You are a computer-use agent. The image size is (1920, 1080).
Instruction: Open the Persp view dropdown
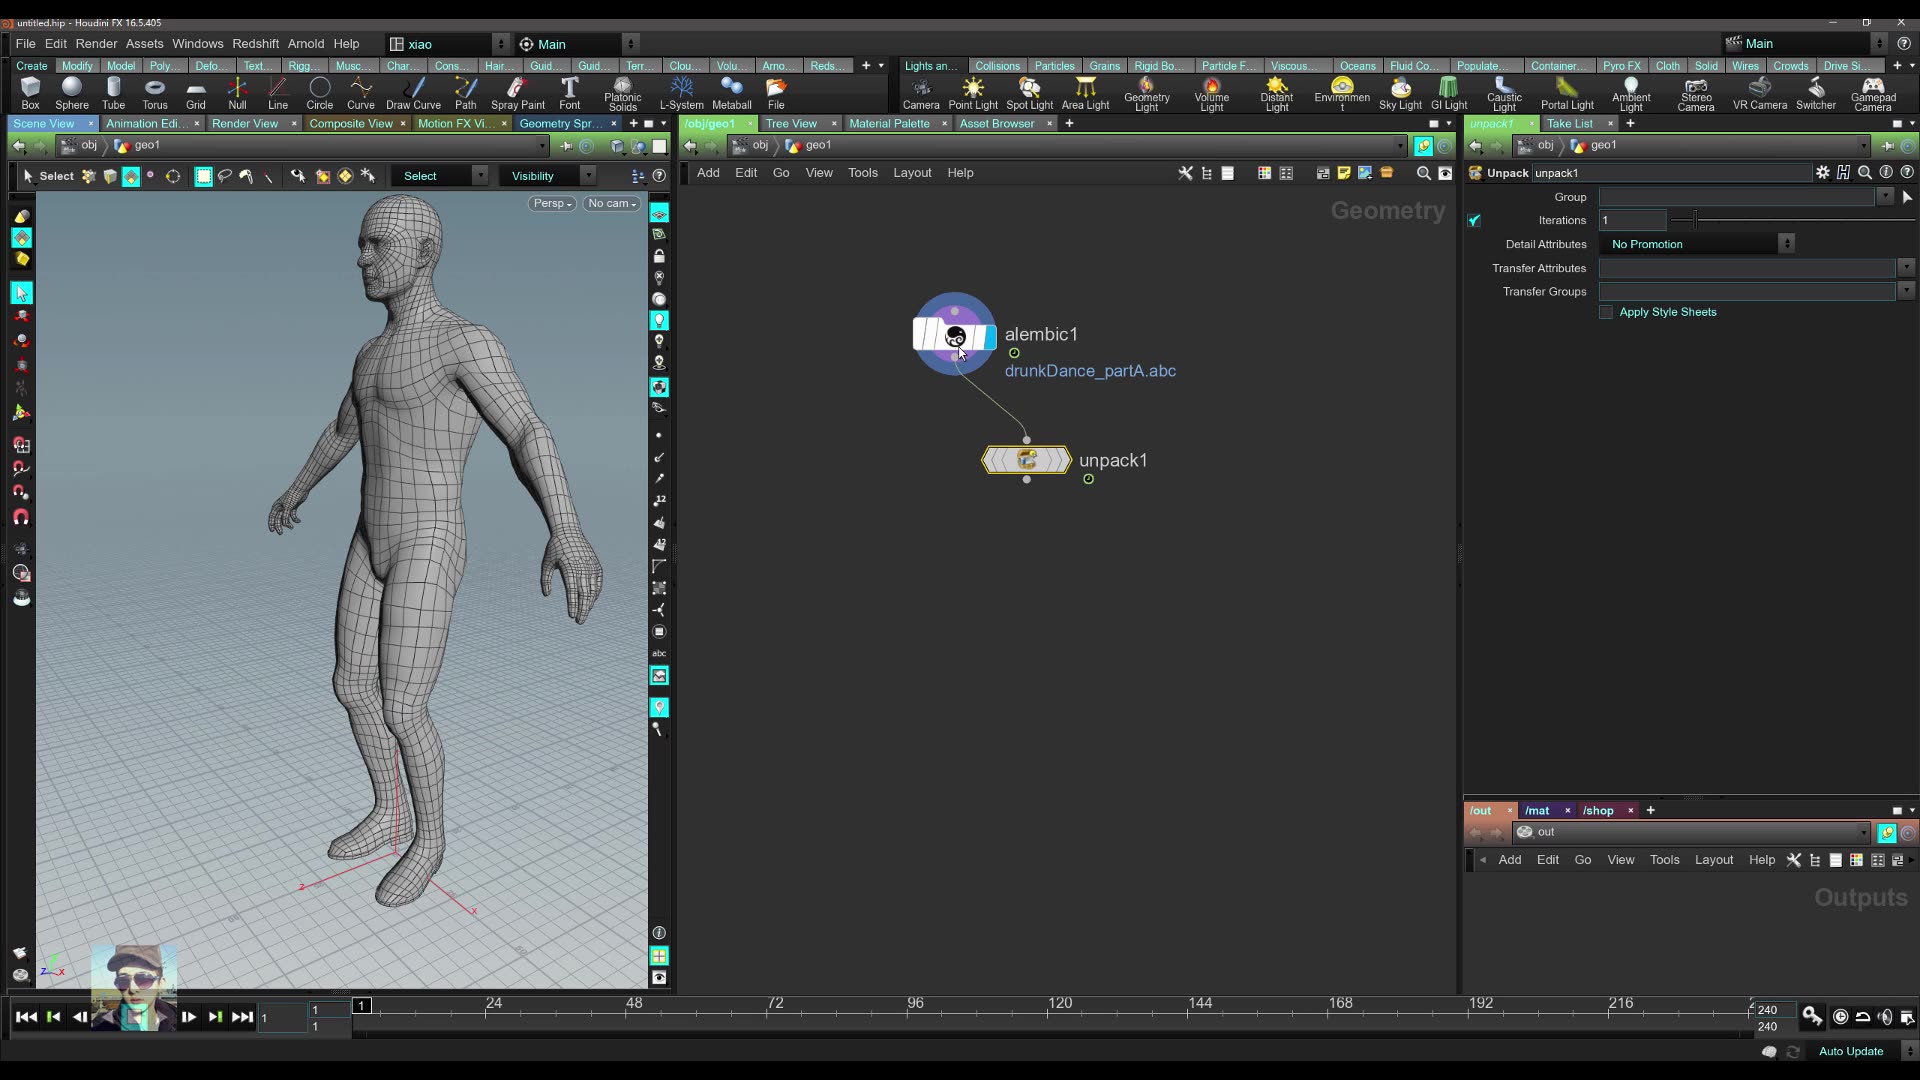point(552,204)
